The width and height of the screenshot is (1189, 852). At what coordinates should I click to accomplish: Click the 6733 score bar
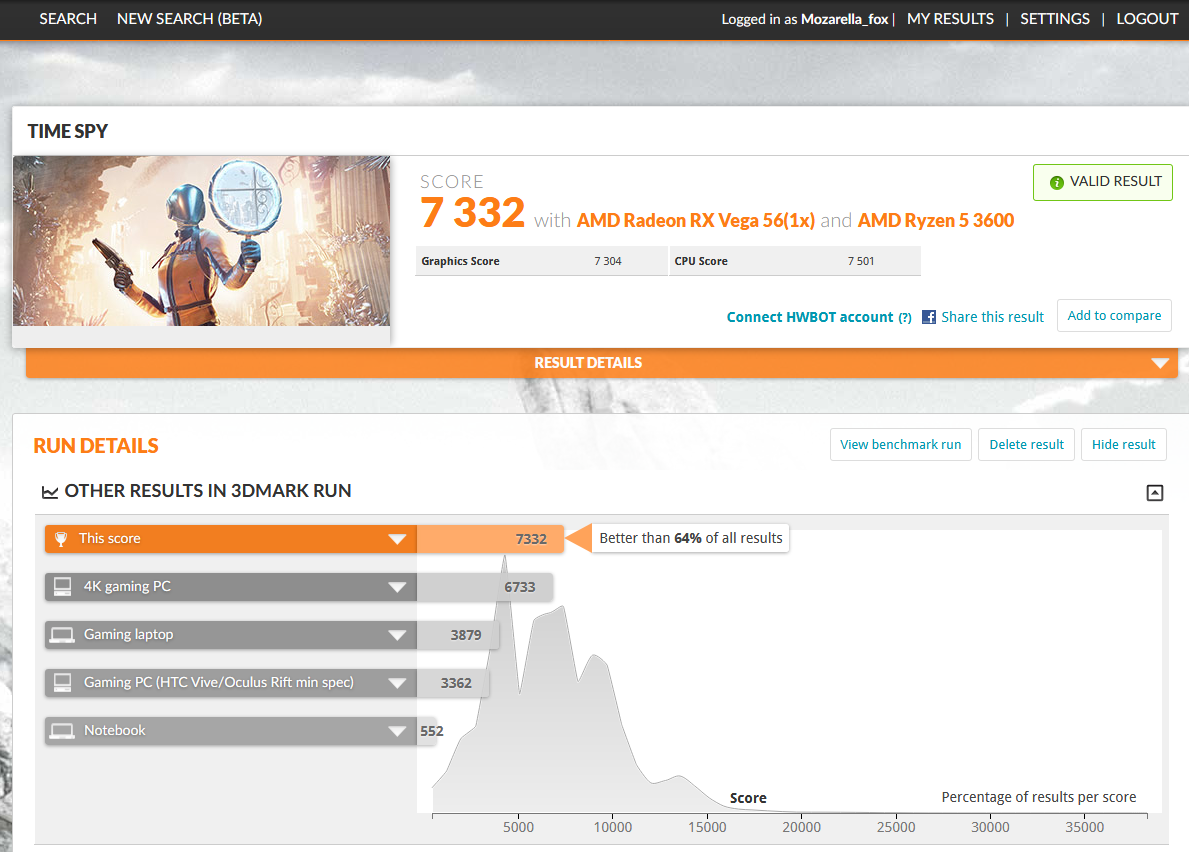pyautogui.click(x=485, y=587)
